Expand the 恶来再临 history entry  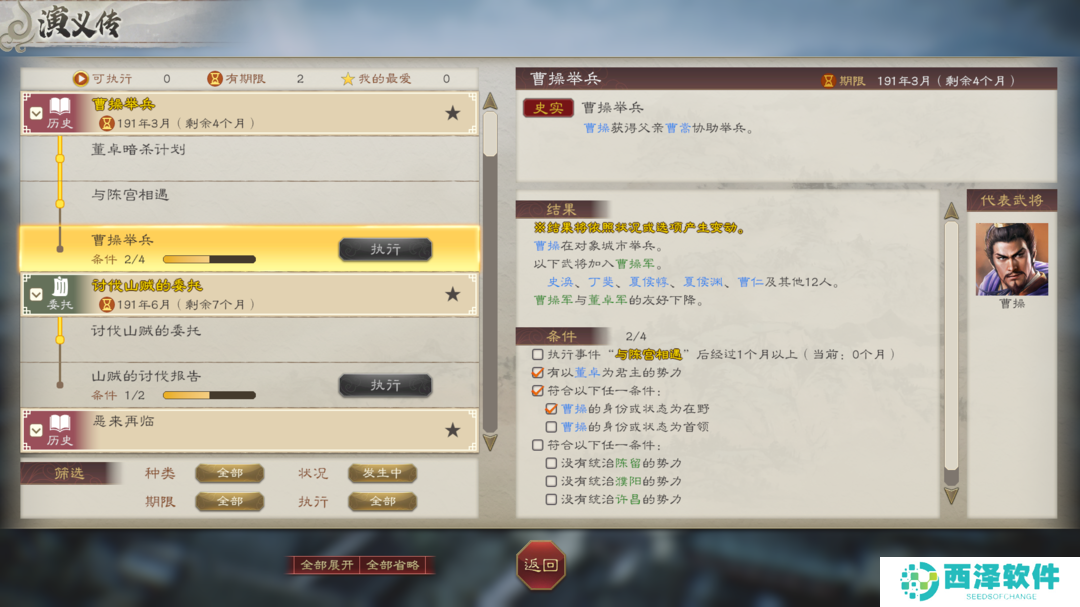click(37, 430)
